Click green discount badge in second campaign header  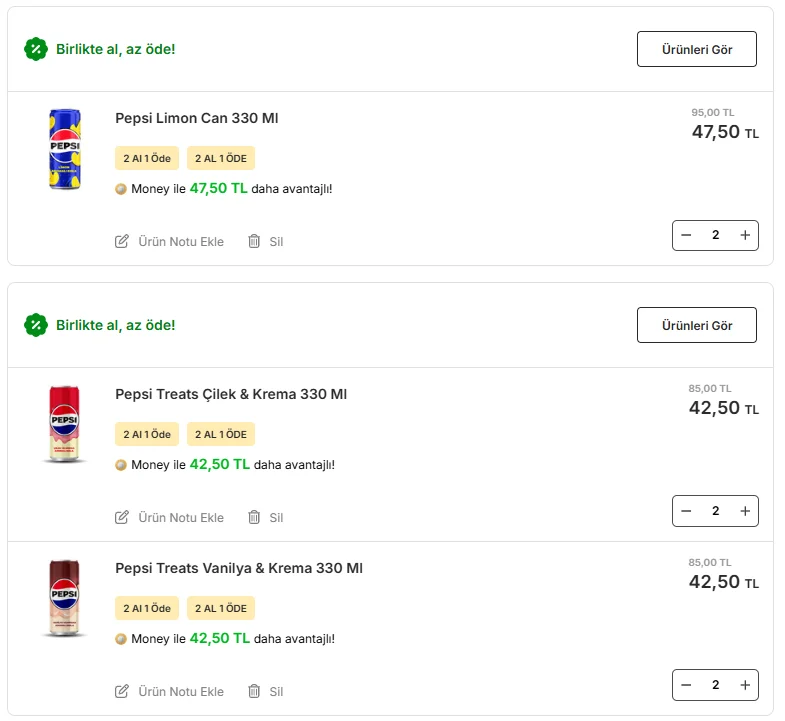pyautogui.click(x=36, y=325)
